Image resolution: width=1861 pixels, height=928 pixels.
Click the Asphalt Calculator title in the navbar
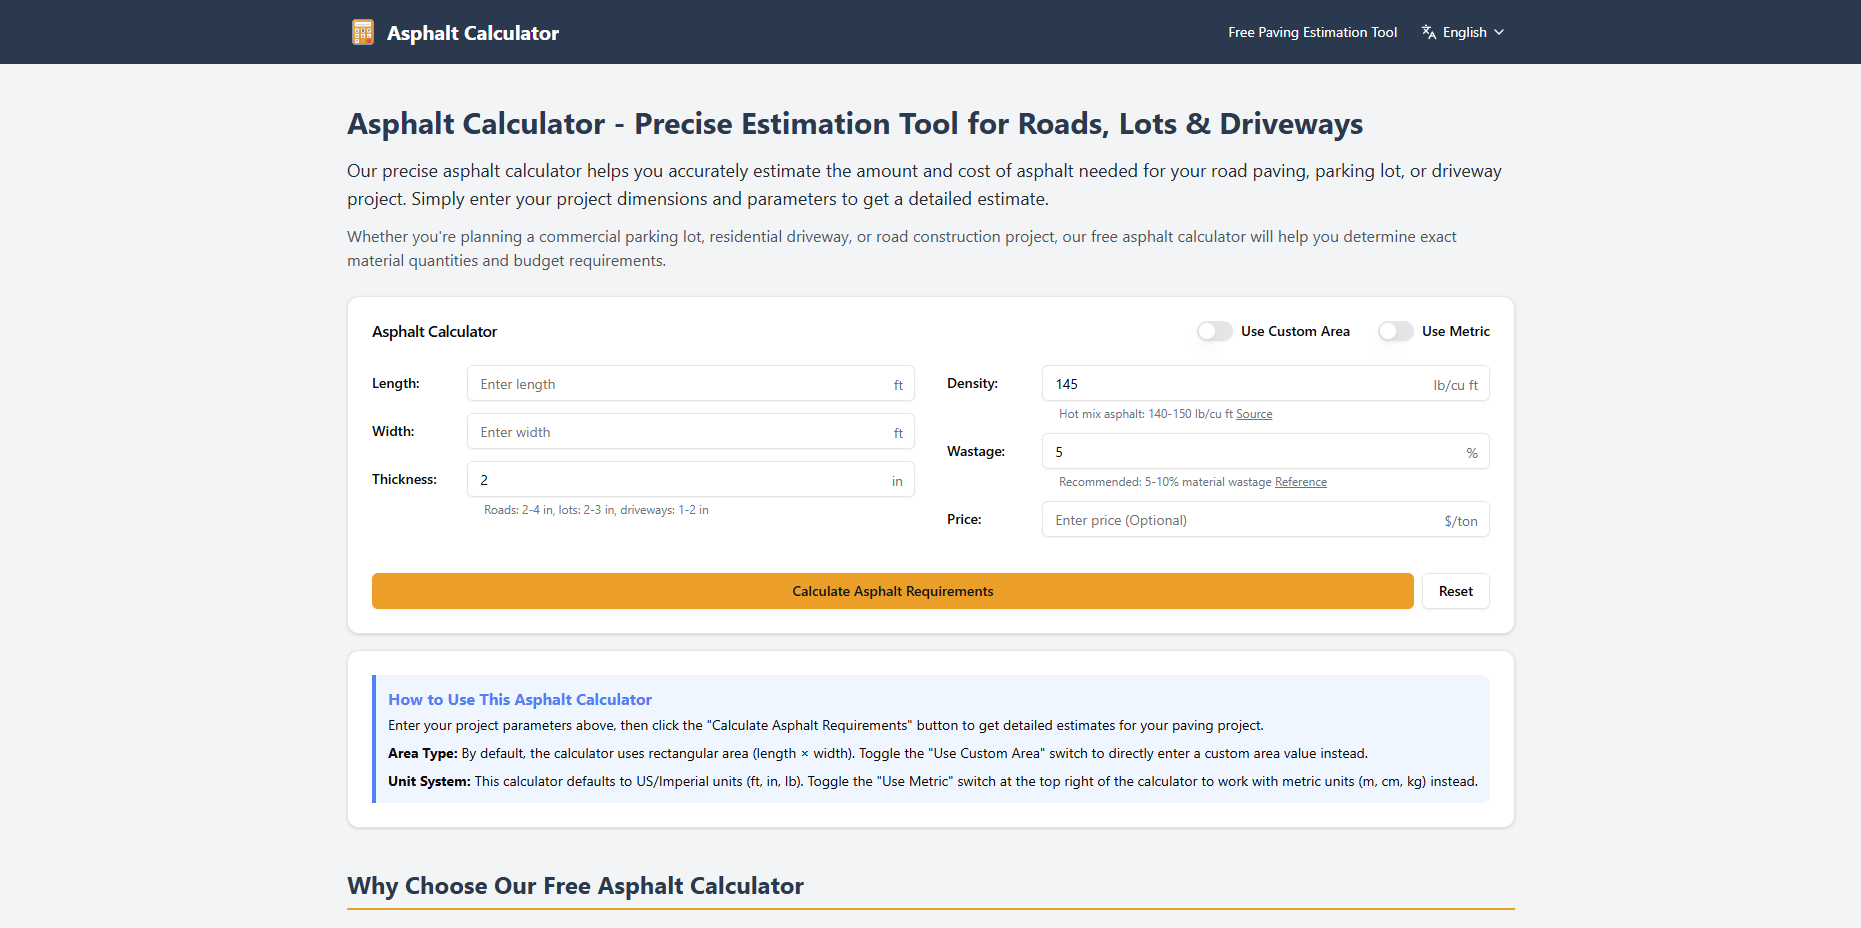472,32
